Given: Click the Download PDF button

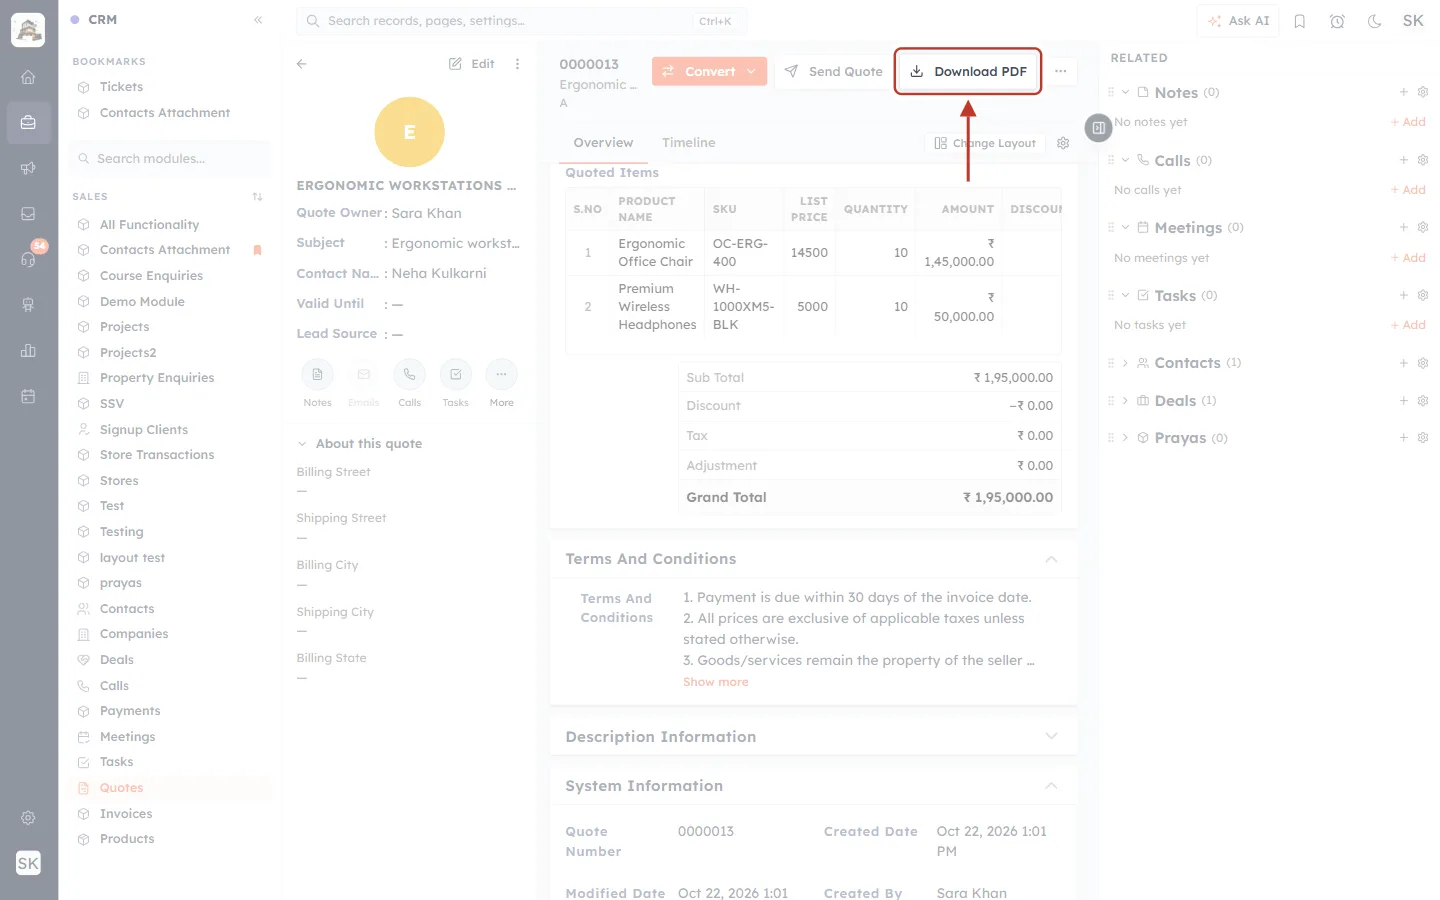Looking at the screenshot, I should (x=968, y=71).
